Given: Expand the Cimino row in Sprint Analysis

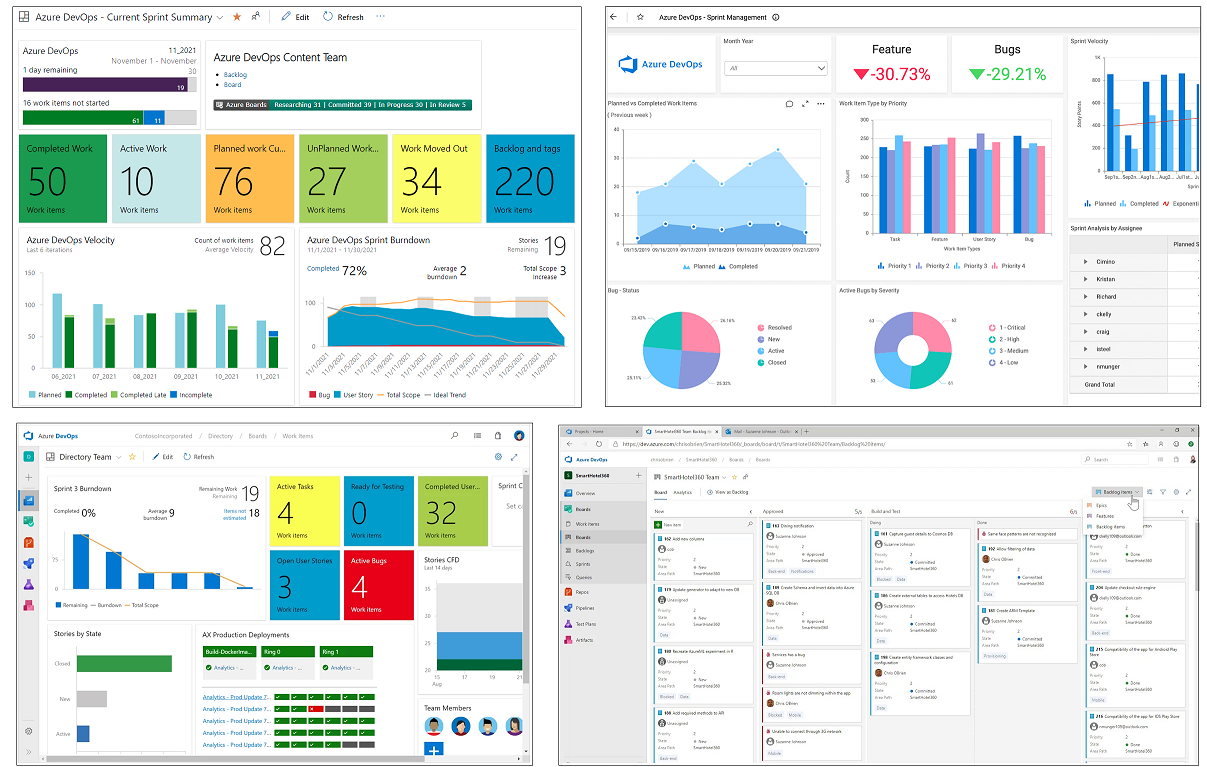Looking at the screenshot, I should (x=1085, y=262).
